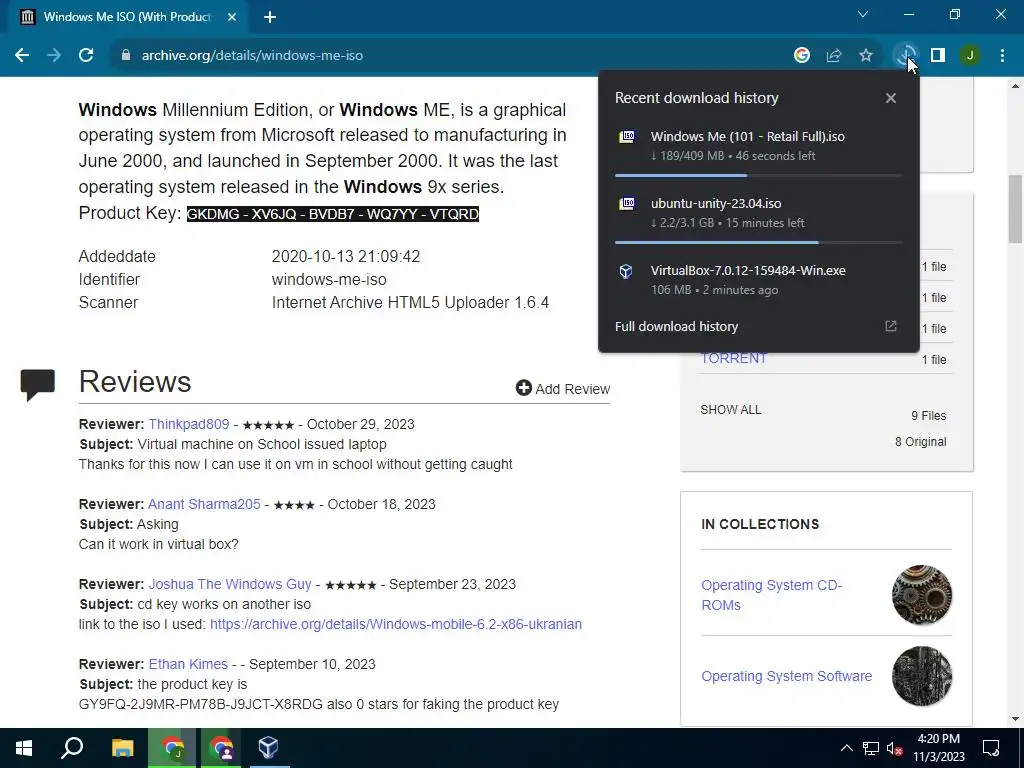Open Joshua The Windows Guy's profile

point(230,584)
